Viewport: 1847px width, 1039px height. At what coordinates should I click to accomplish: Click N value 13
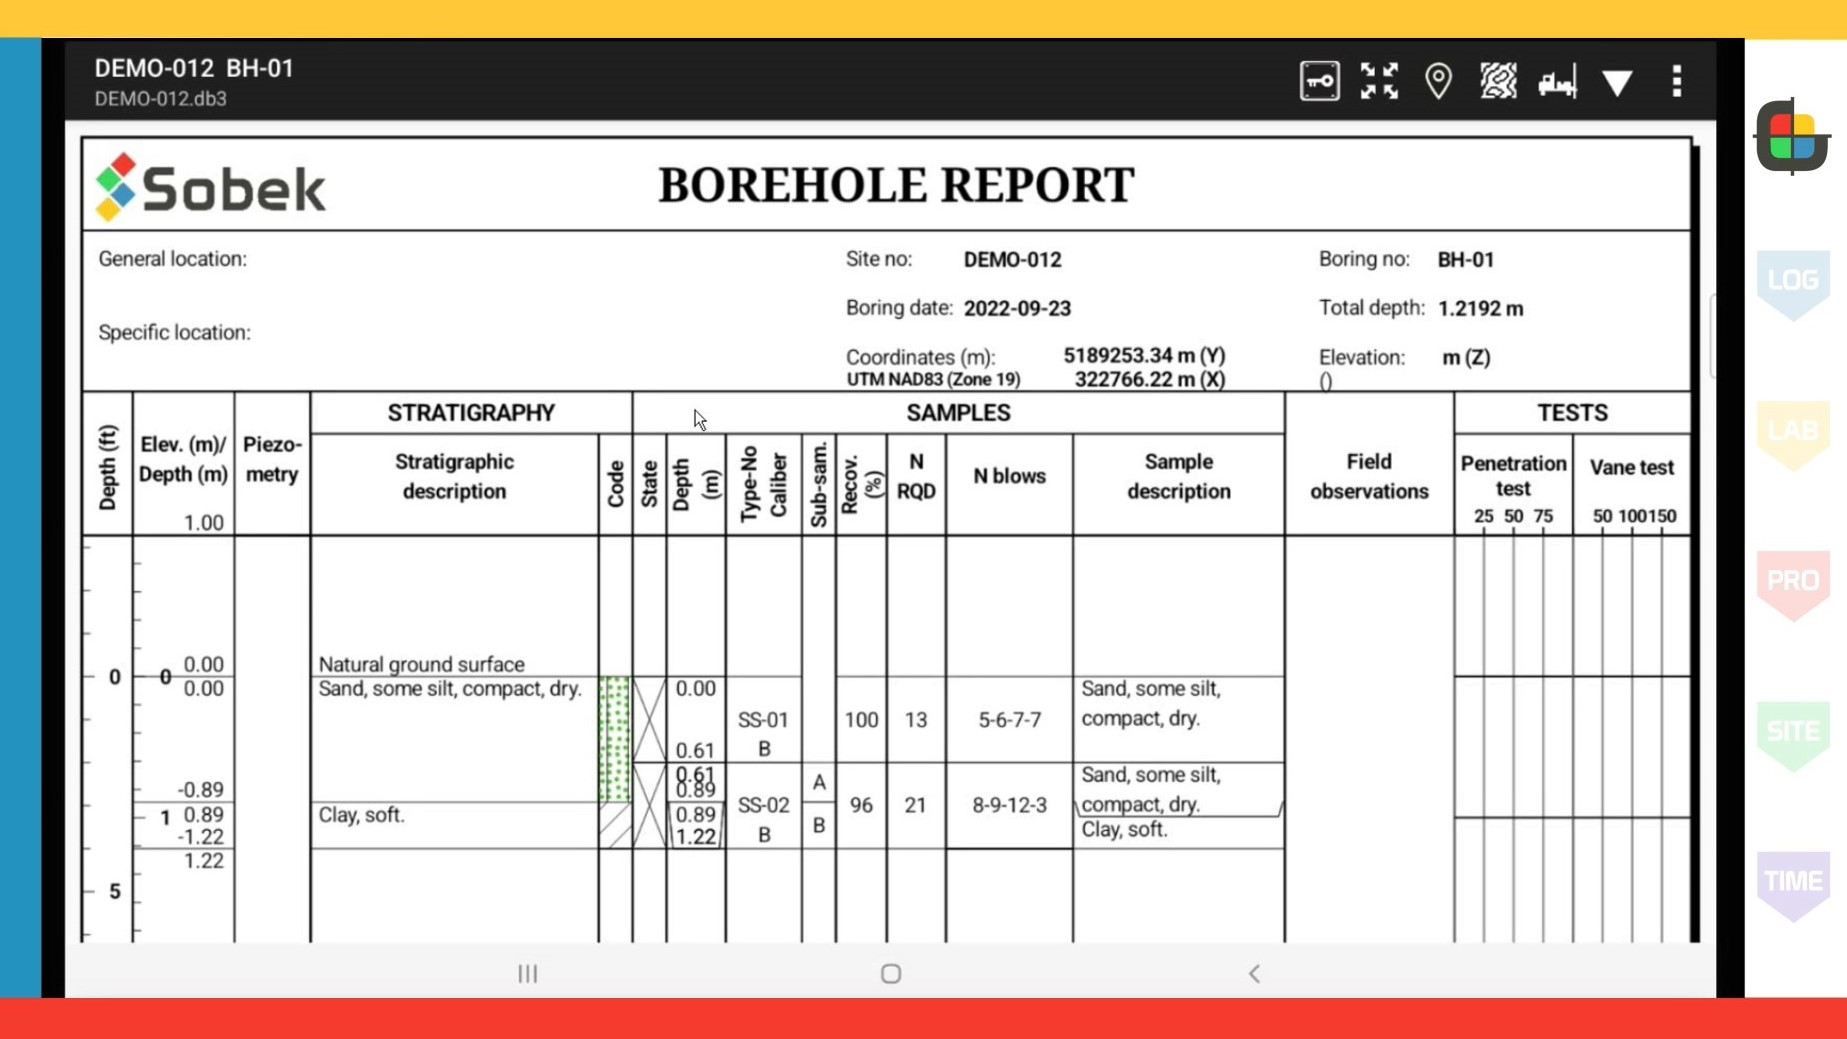coord(916,720)
